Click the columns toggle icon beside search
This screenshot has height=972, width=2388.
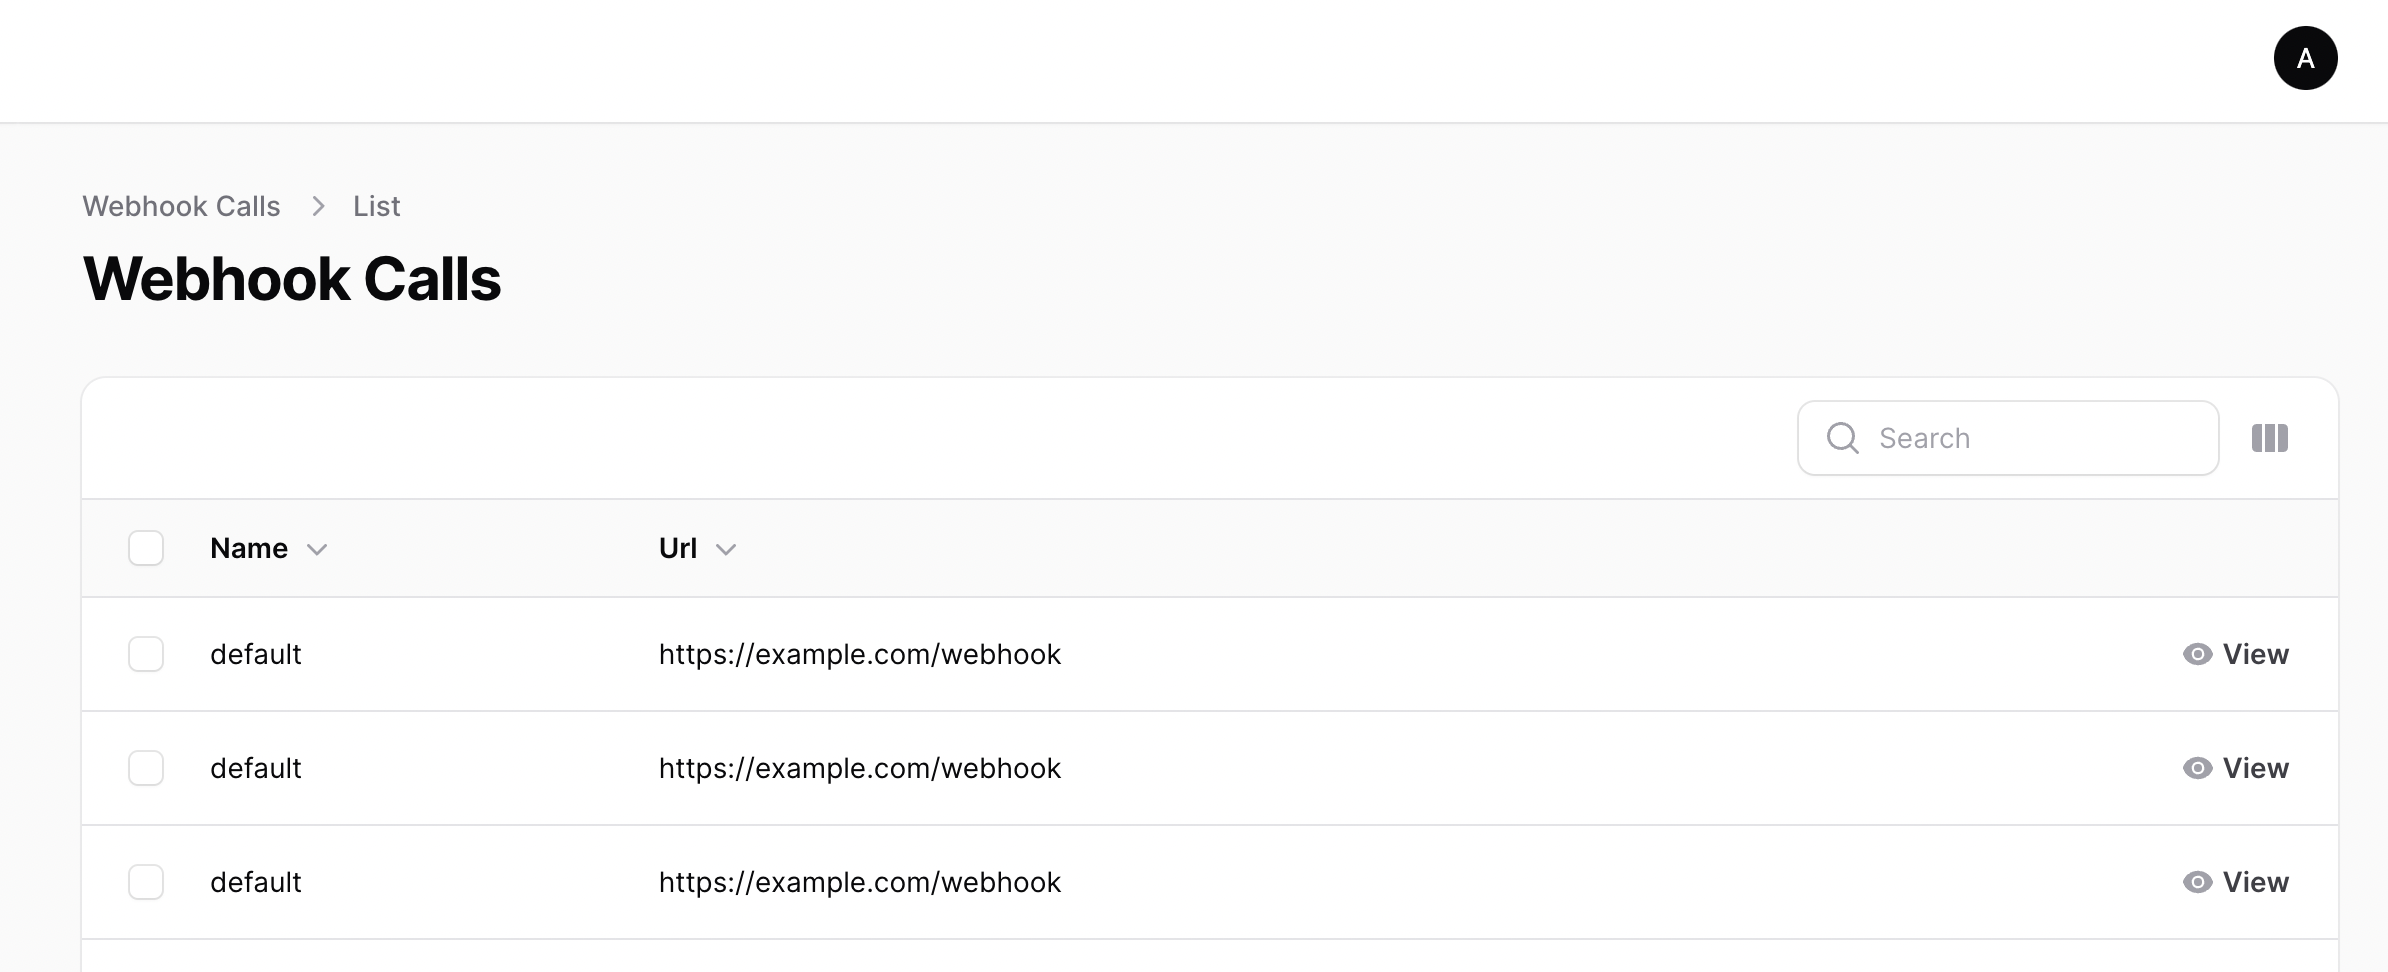[x=2270, y=438]
